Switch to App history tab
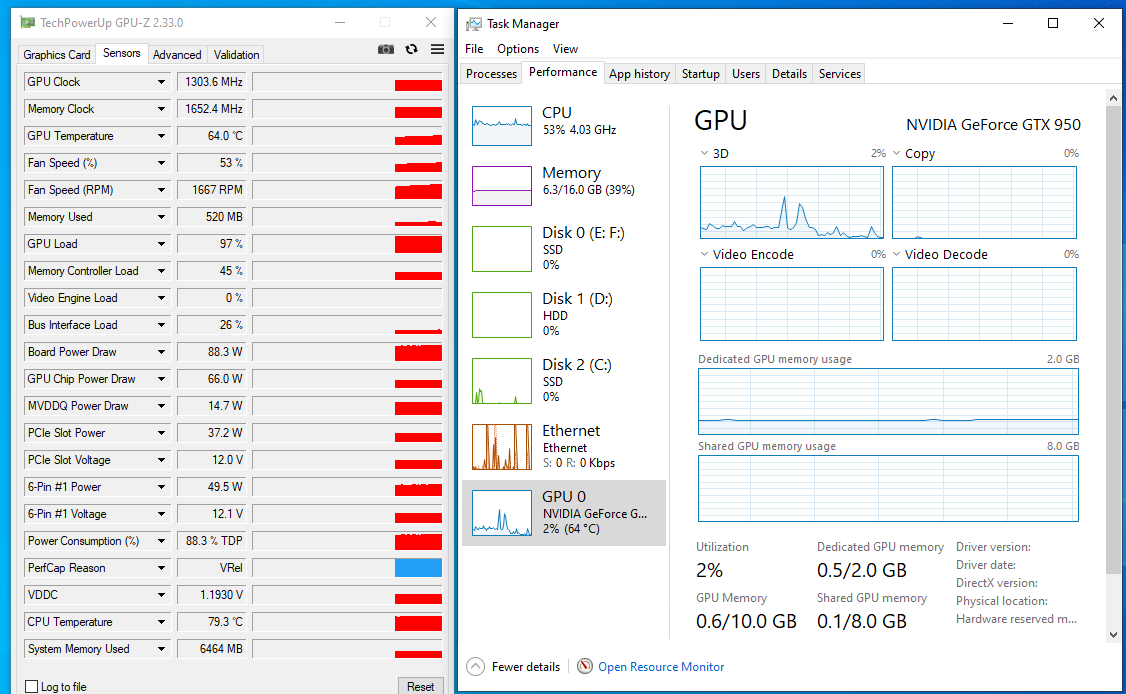Image resolution: width=1126 pixels, height=694 pixels. (x=639, y=74)
